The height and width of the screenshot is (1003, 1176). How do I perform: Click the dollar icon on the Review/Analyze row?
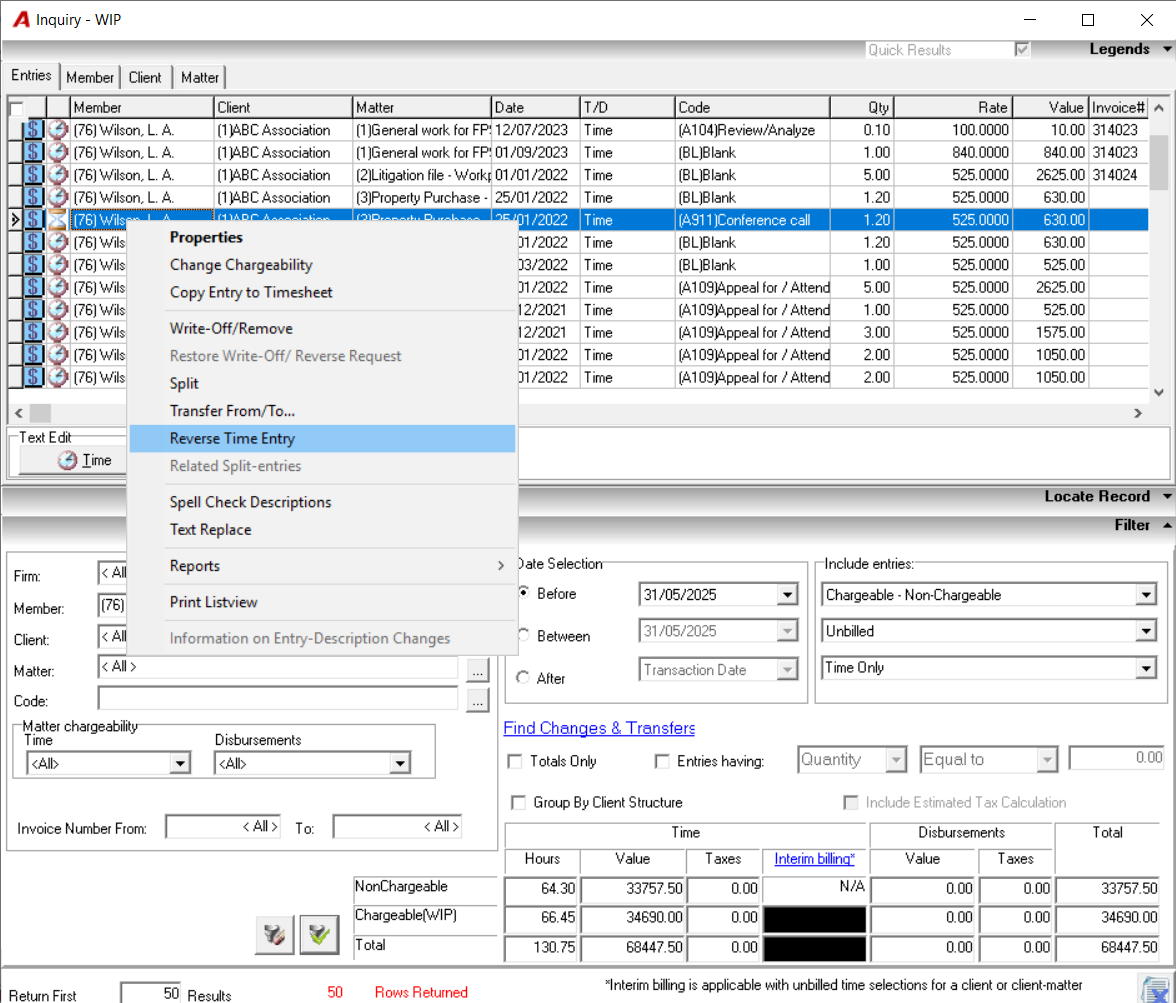pos(34,130)
